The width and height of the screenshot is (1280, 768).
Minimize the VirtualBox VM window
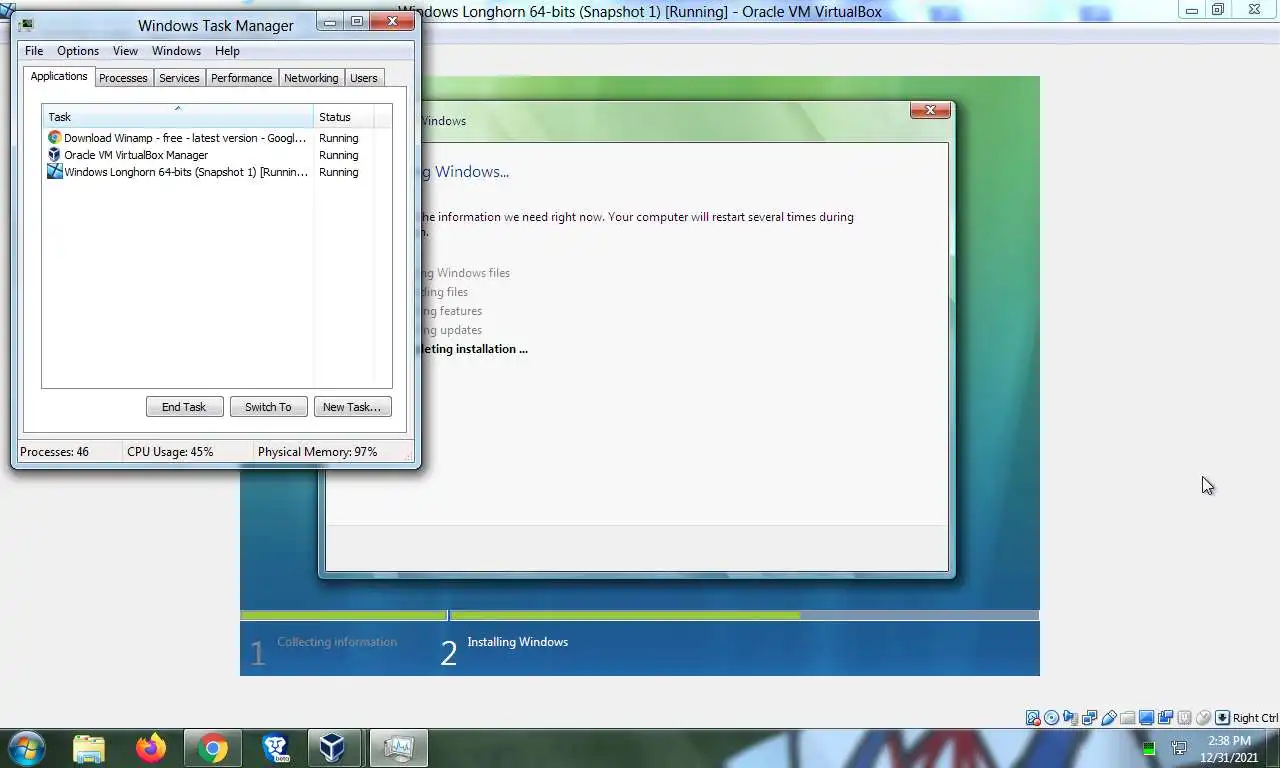coord(1190,10)
